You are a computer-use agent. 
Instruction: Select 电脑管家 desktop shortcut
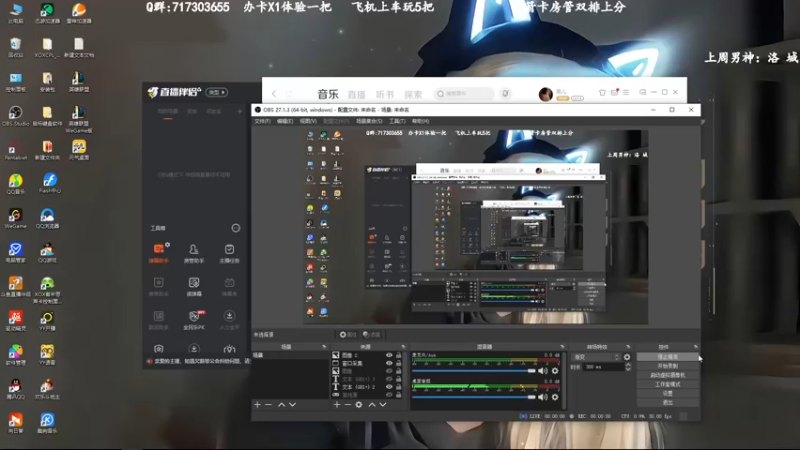(x=15, y=253)
